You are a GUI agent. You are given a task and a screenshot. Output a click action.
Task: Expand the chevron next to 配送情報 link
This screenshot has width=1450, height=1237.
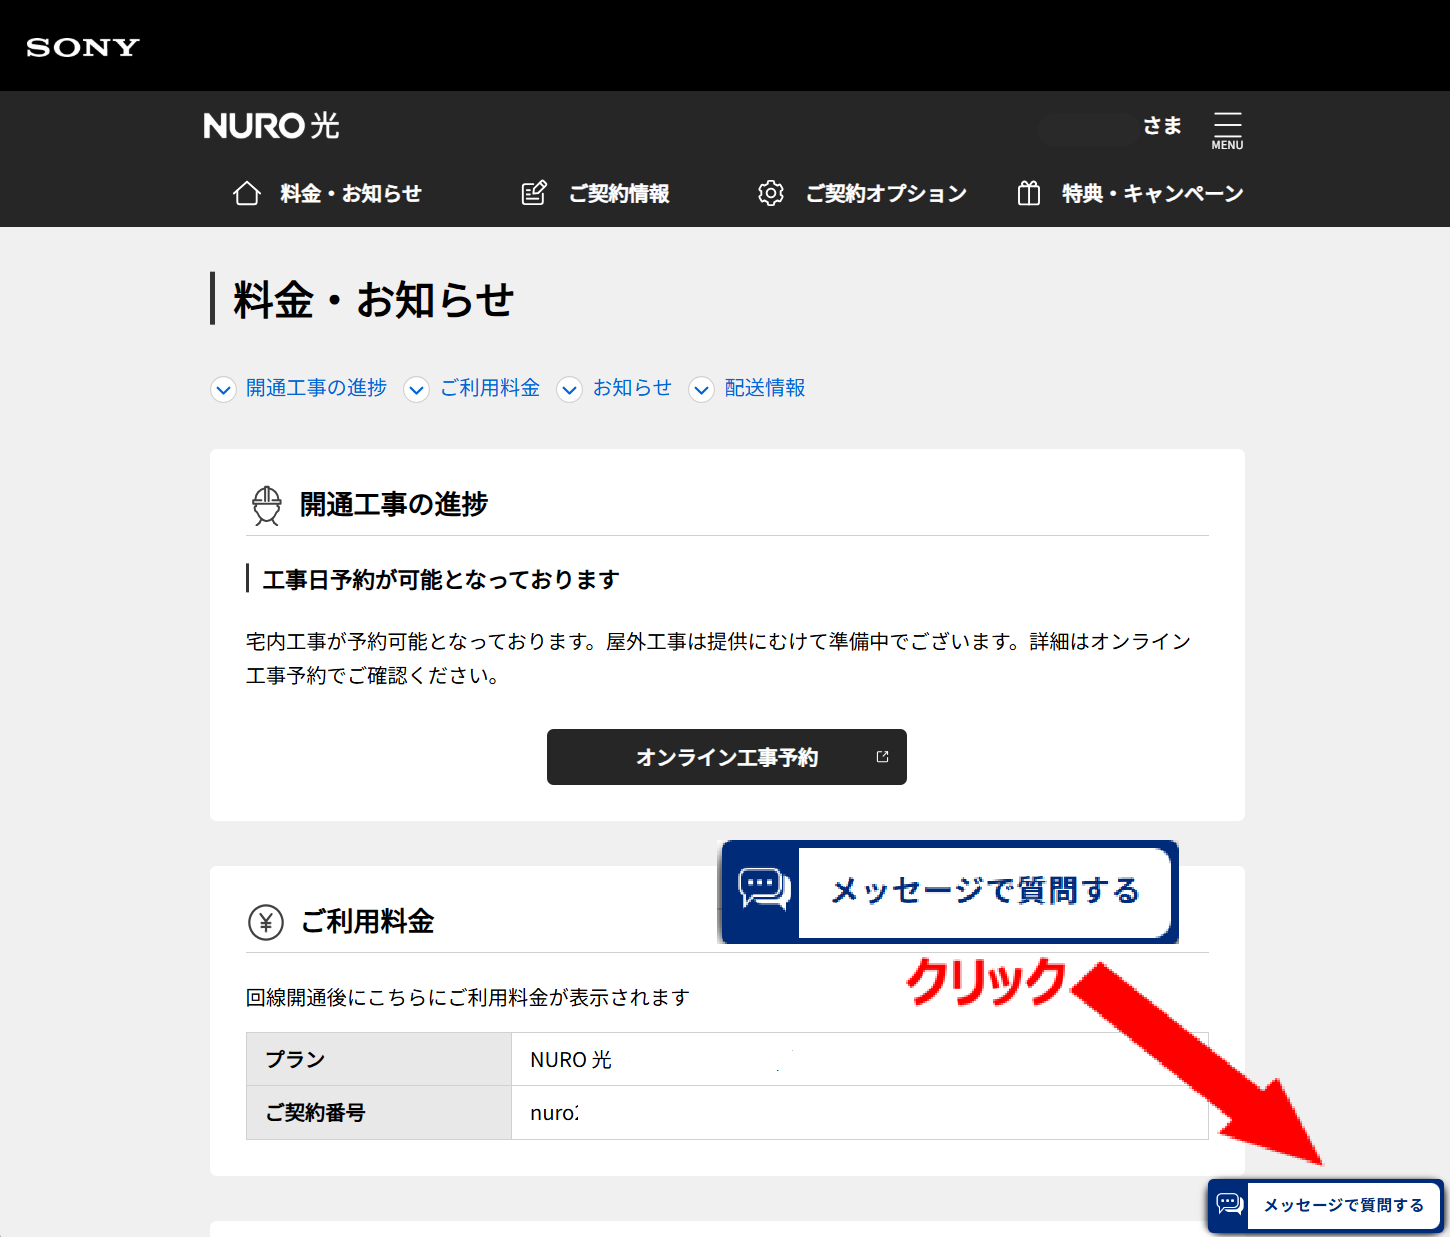(x=702, y=389)
